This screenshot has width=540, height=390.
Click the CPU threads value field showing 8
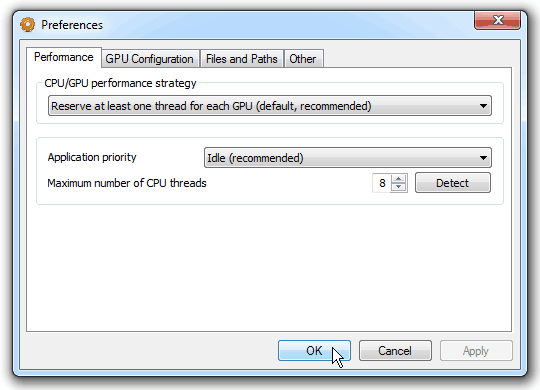pos(382,183)
